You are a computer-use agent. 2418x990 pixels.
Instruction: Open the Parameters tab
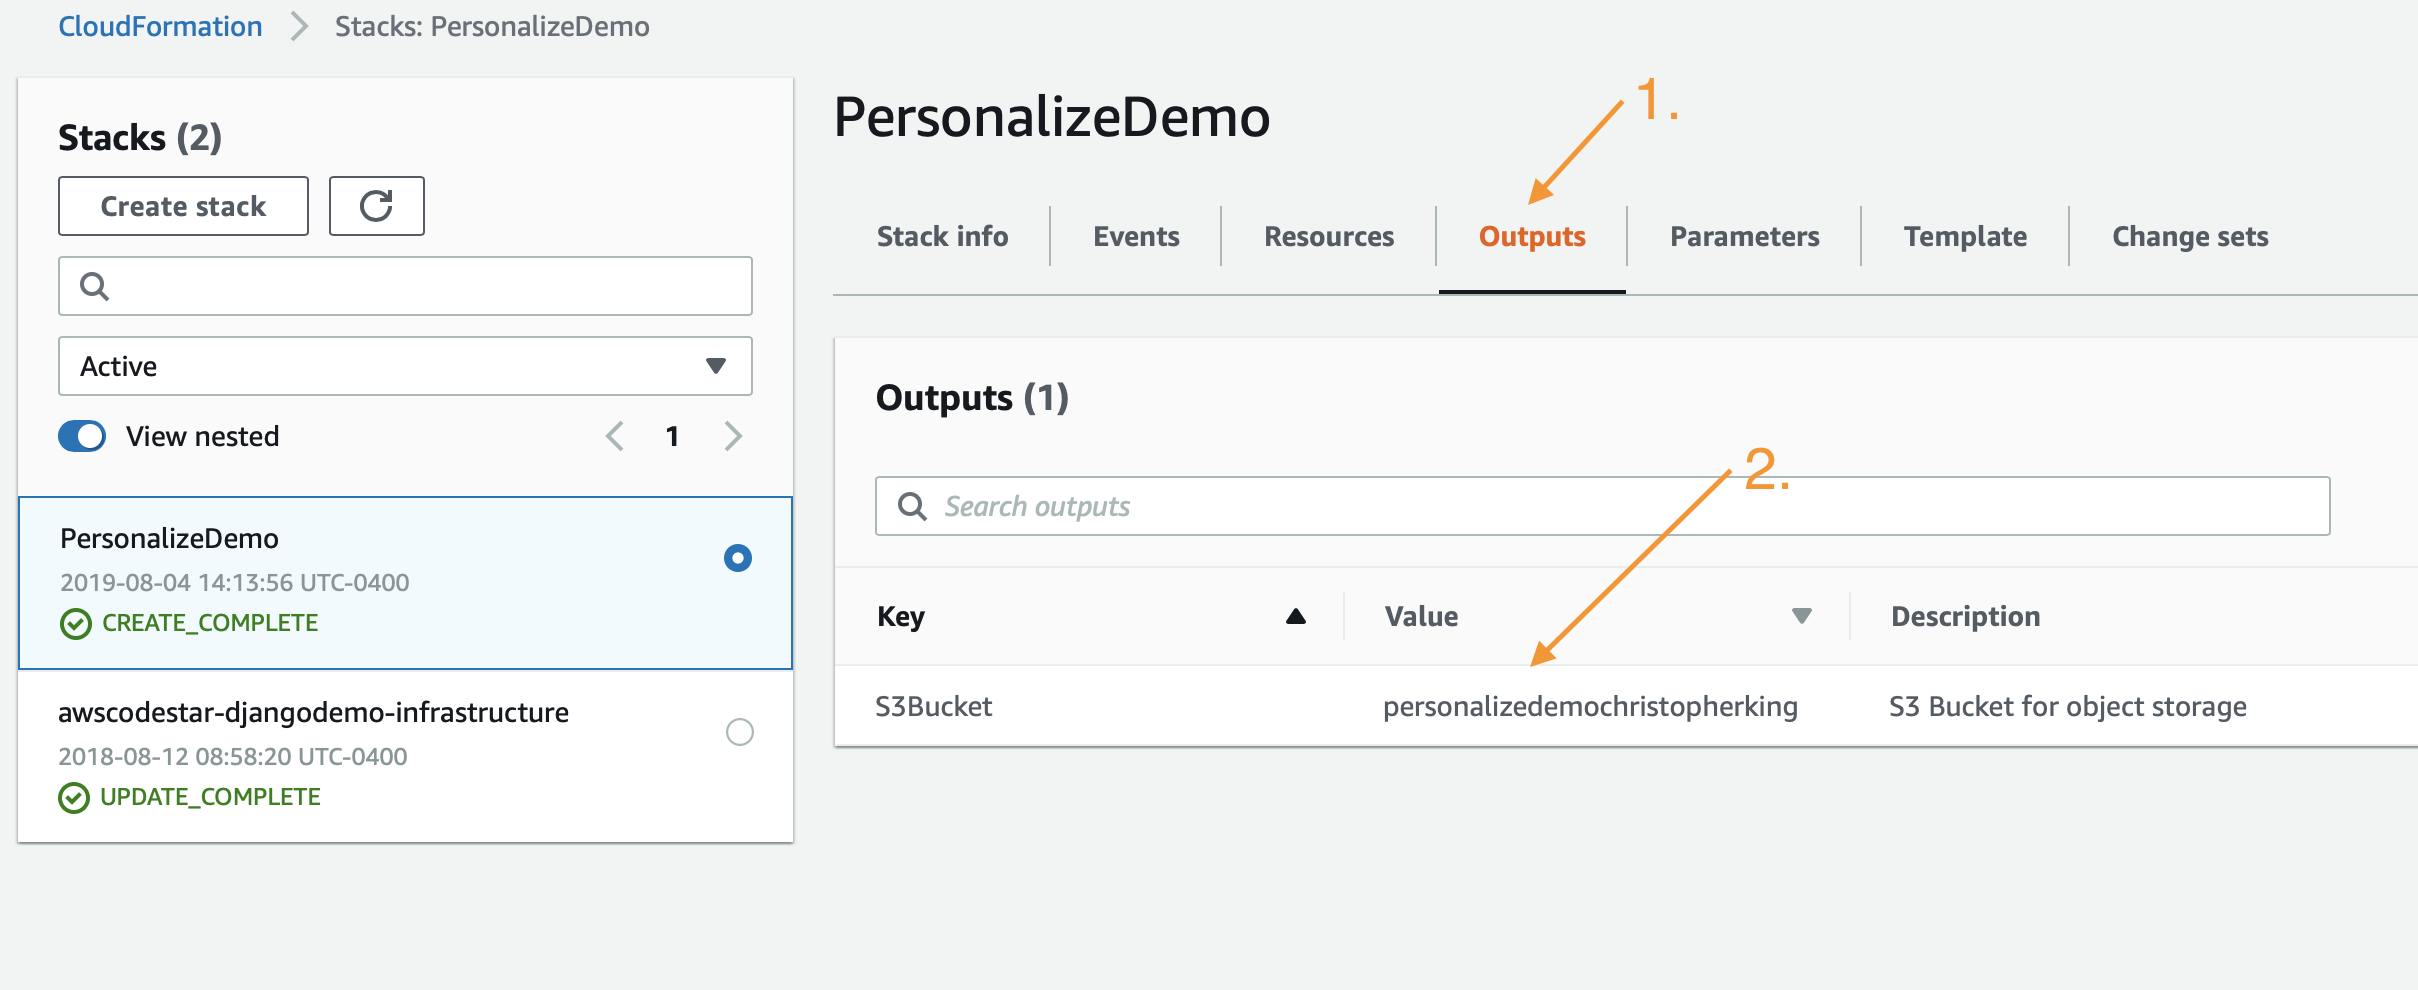click(x=1745, y=237)
